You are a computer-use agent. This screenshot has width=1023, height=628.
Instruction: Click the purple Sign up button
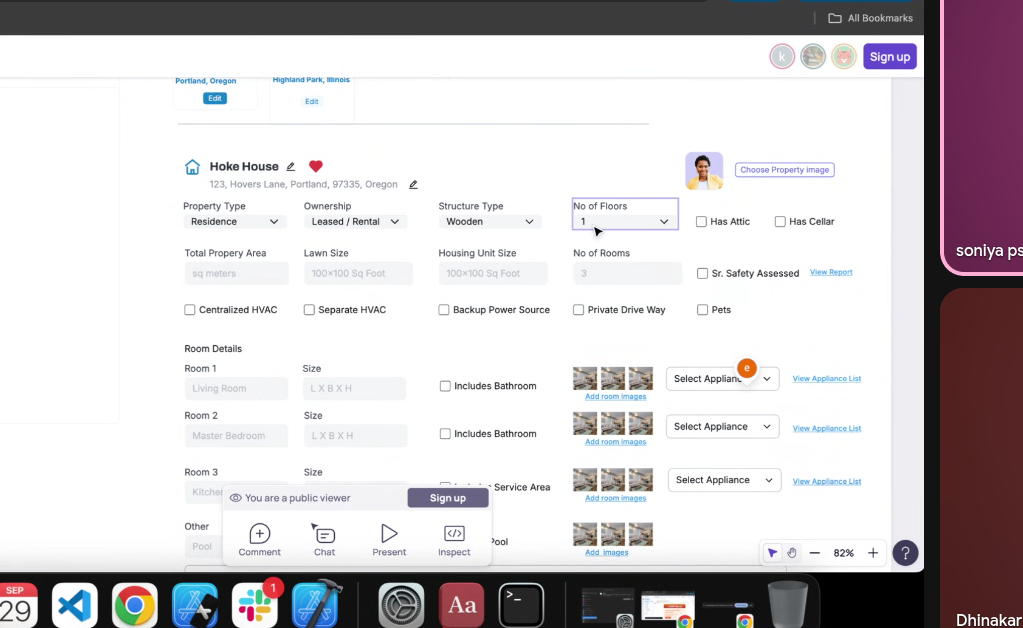click(889, 57)
